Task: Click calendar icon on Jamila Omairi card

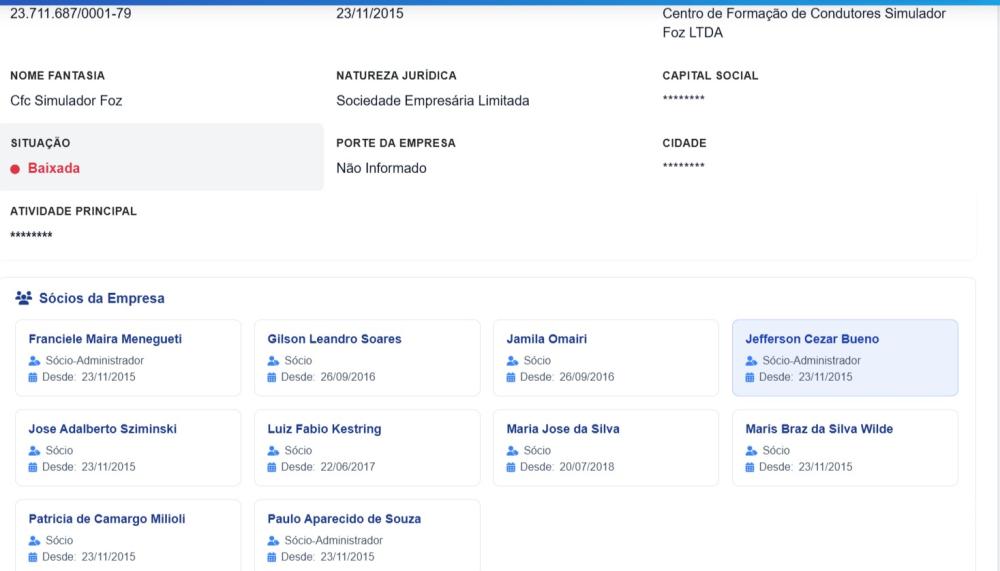Action: coord(511,377)
